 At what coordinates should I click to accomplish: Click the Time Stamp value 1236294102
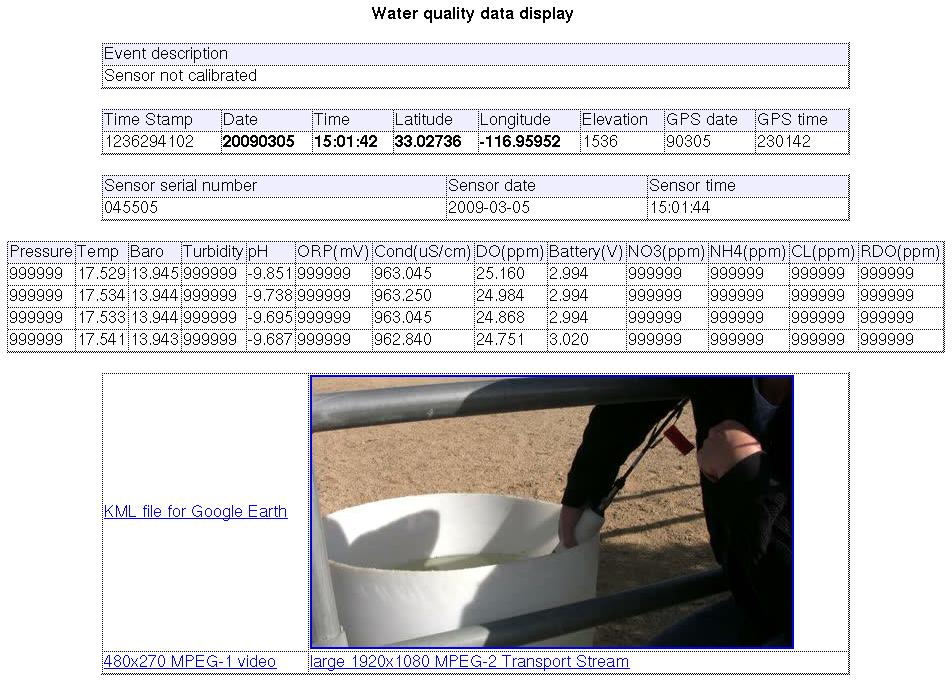[x=149, y=141]
